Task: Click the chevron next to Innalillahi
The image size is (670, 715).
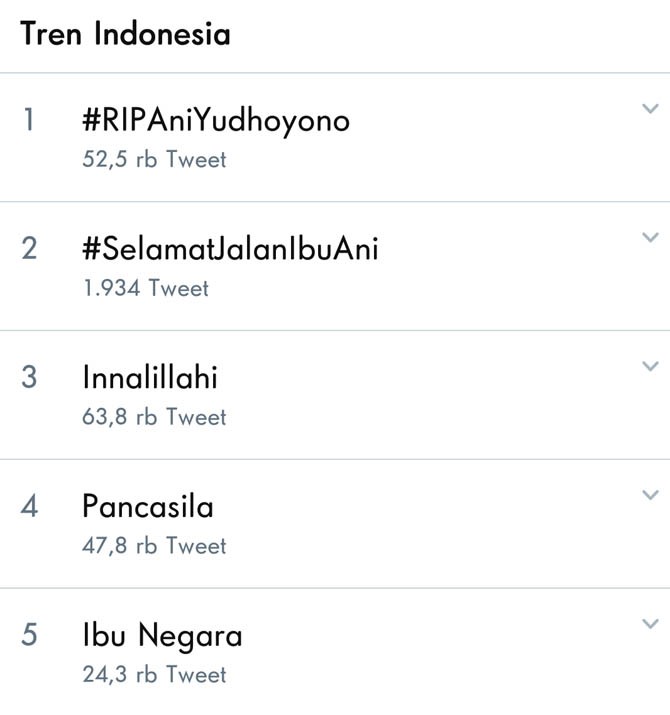Action: pos(650,367)
